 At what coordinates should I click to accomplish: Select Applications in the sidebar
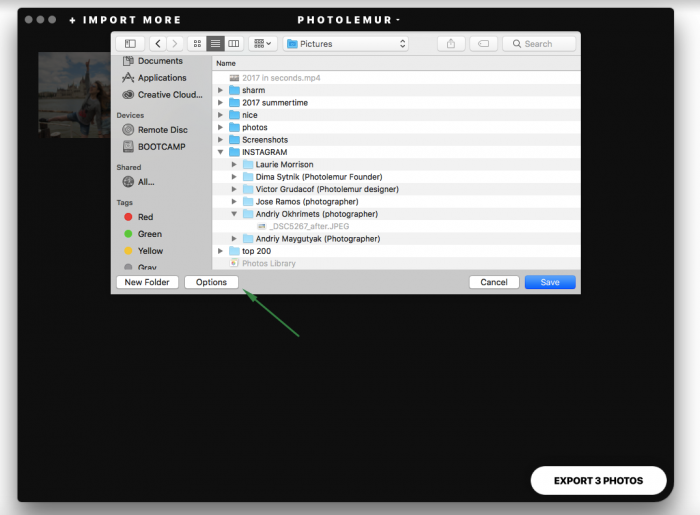[154, 78]
